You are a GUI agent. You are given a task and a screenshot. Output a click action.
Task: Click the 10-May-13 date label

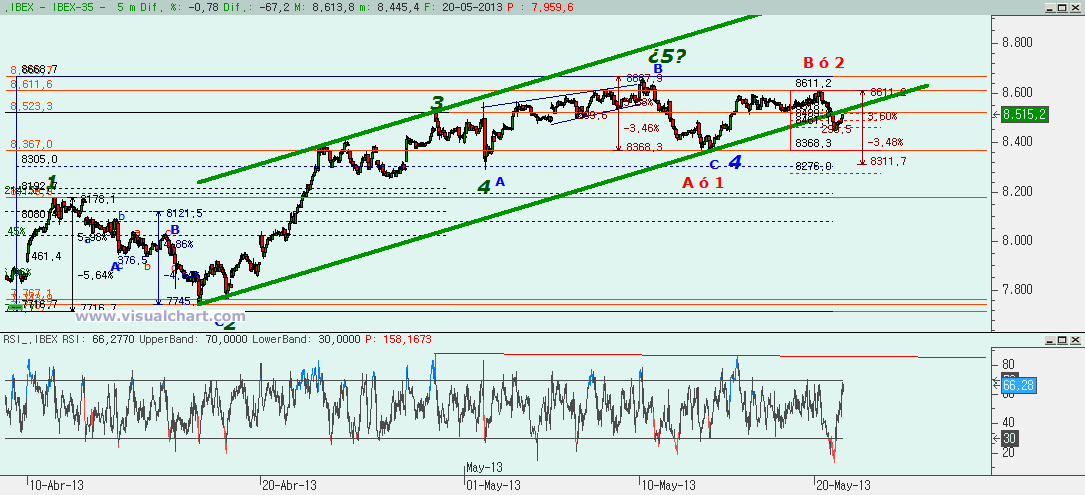(669, 485)
